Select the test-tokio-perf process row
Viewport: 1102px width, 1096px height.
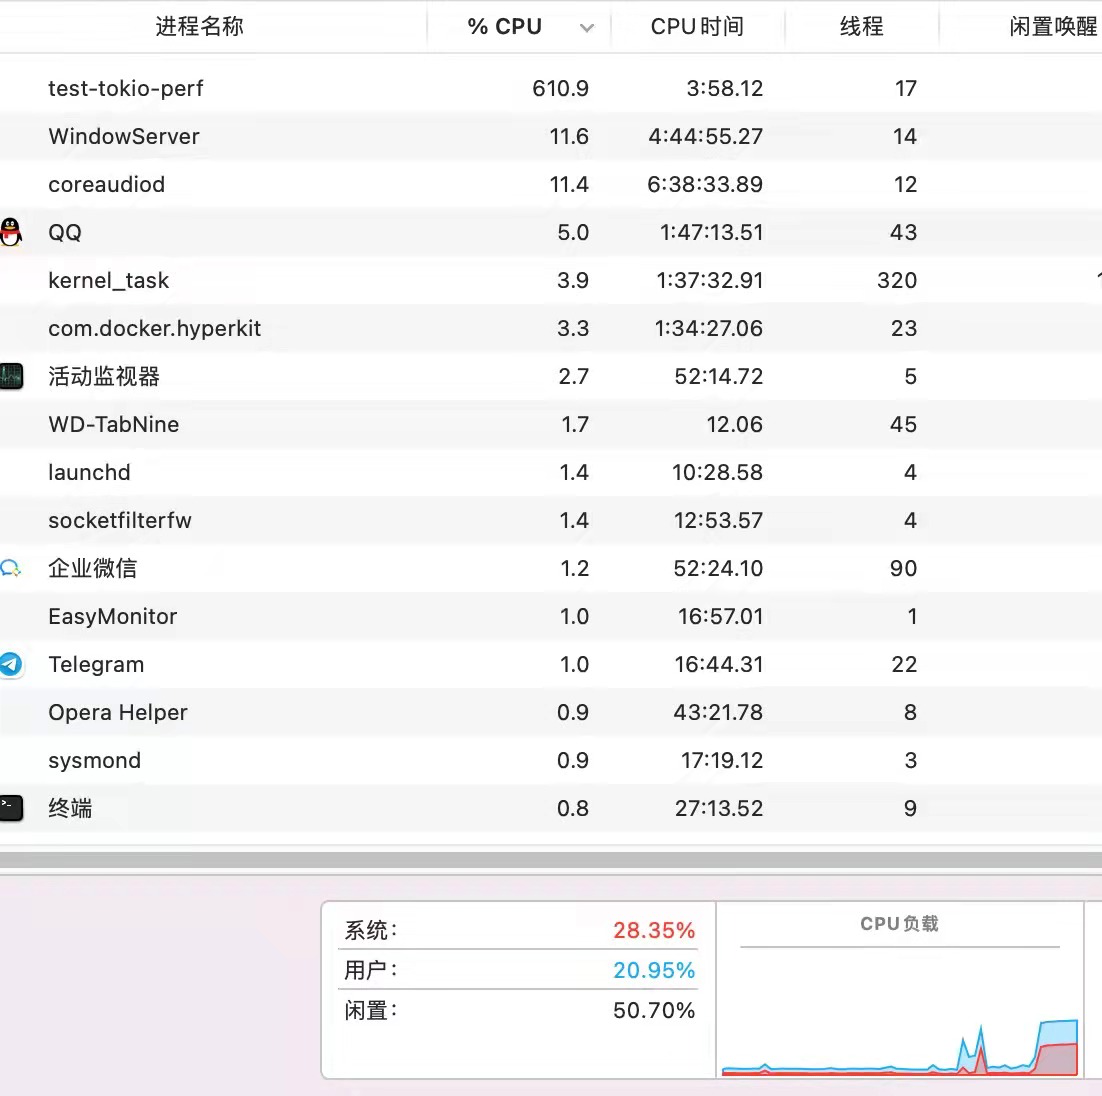pos(551,89)
